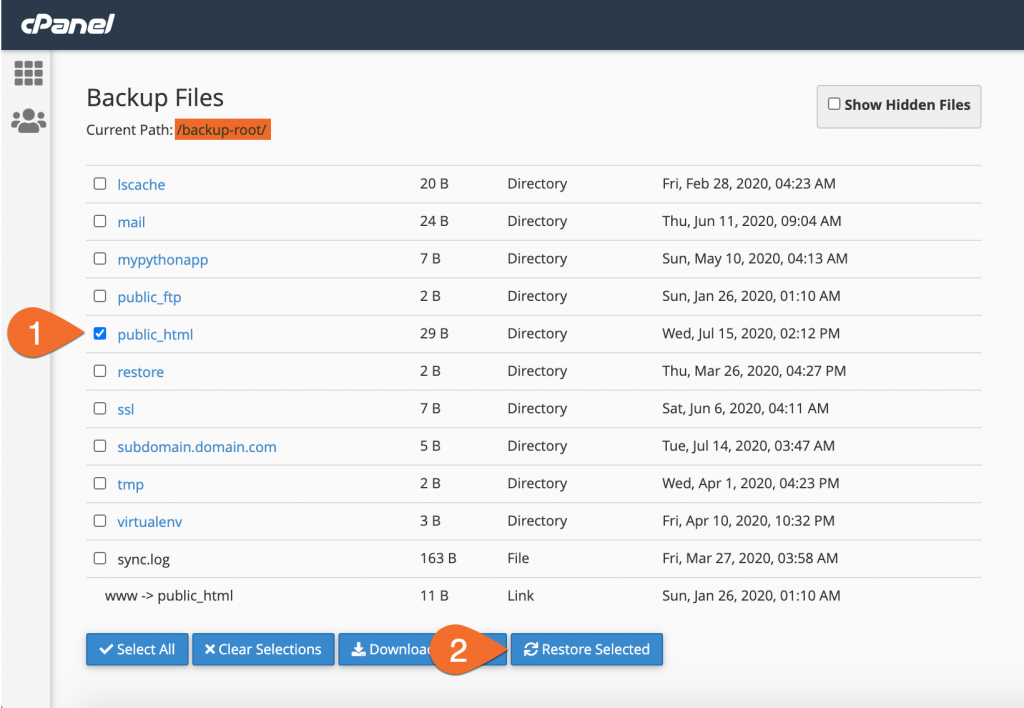
Task: Open the user manager people icon
Action: [28, 121]
